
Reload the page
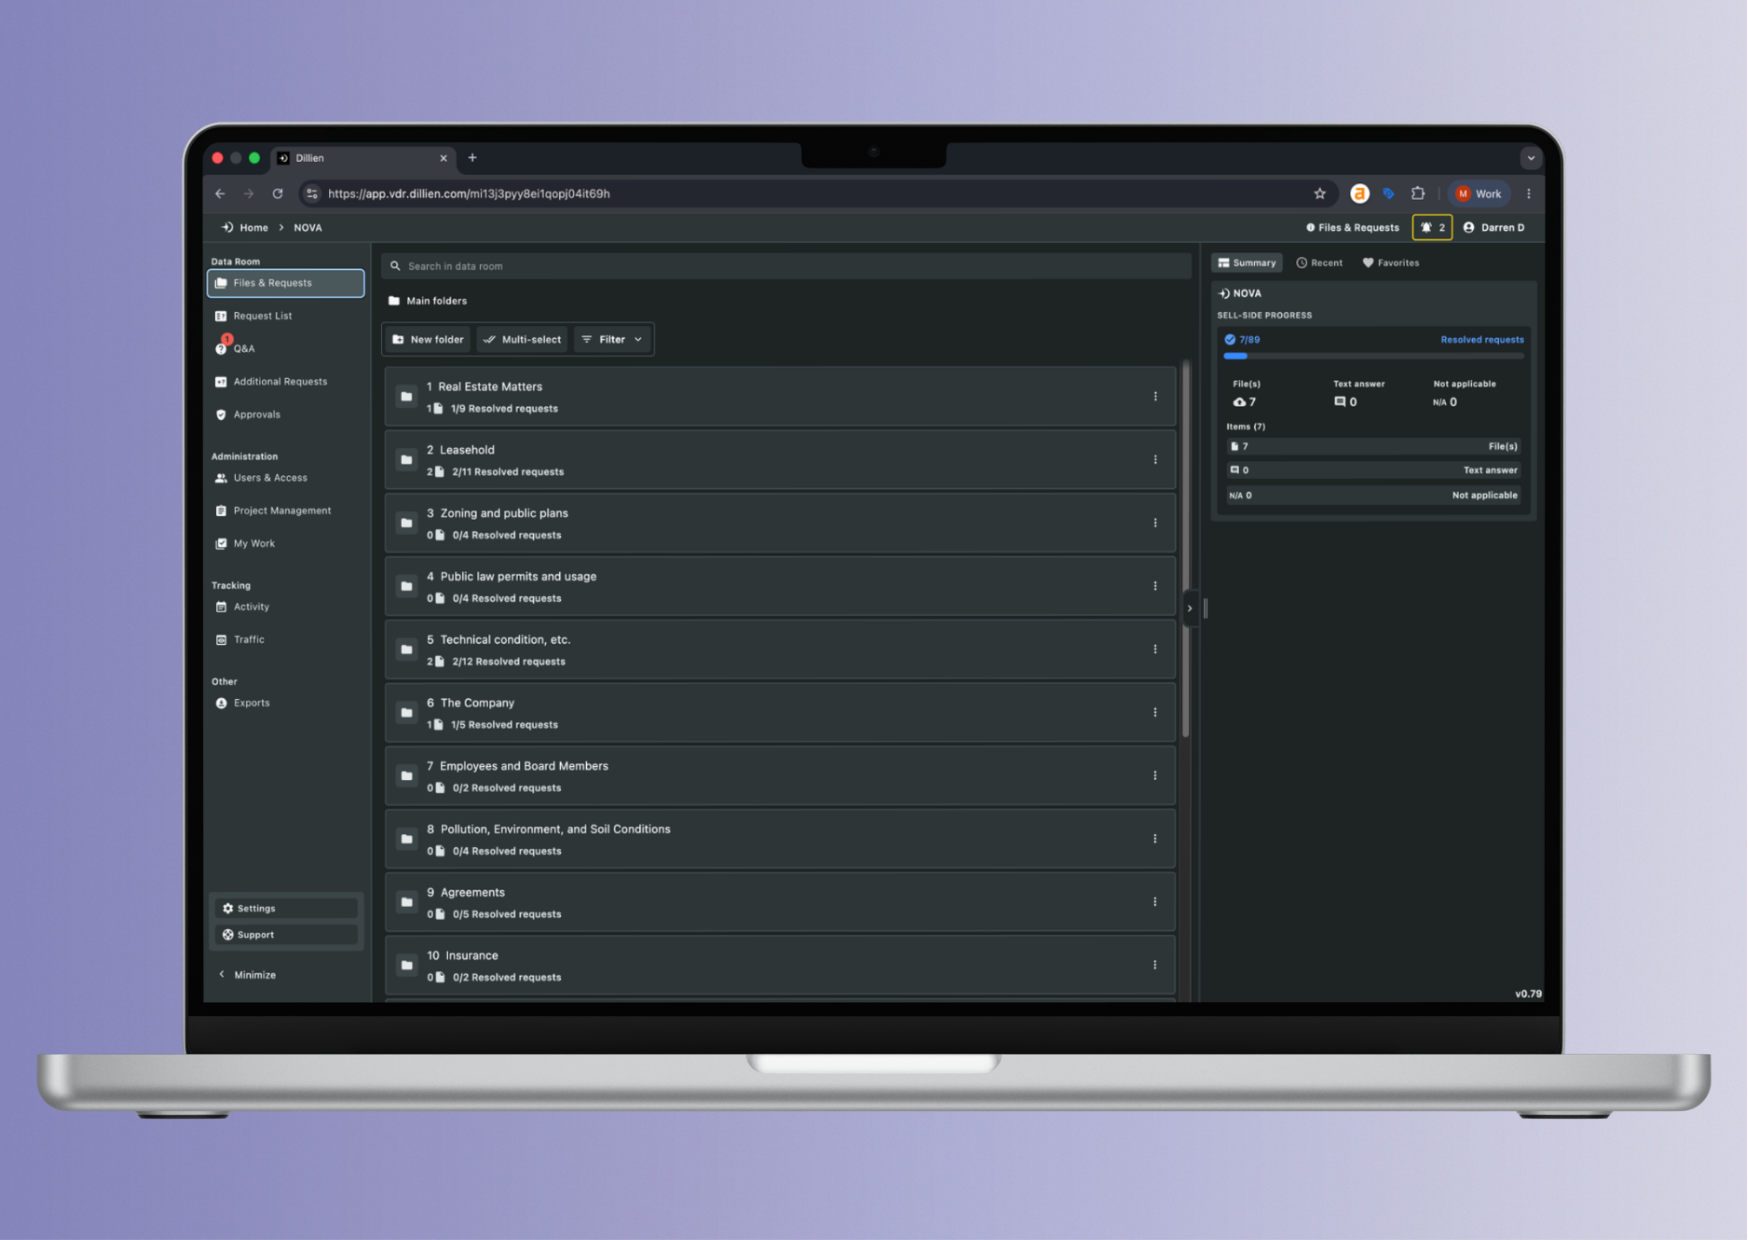click(277, 194)
